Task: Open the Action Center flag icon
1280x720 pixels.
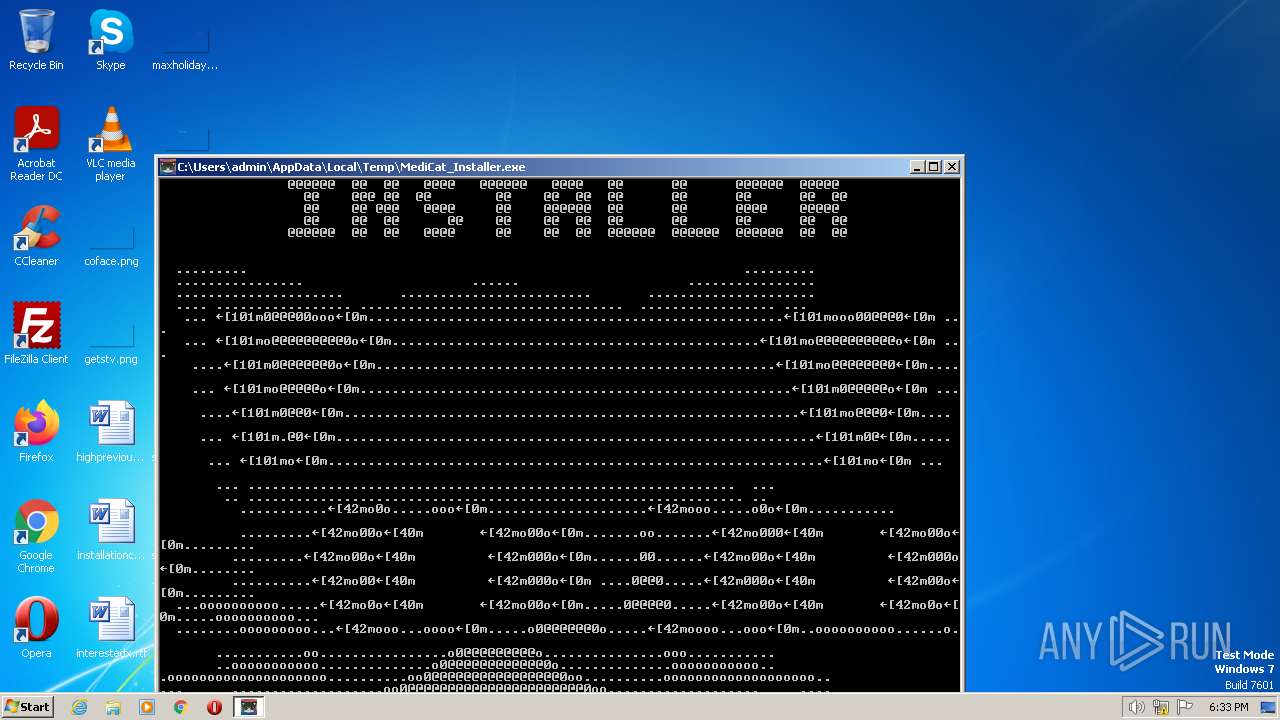Action: (x=1185, y=707)
